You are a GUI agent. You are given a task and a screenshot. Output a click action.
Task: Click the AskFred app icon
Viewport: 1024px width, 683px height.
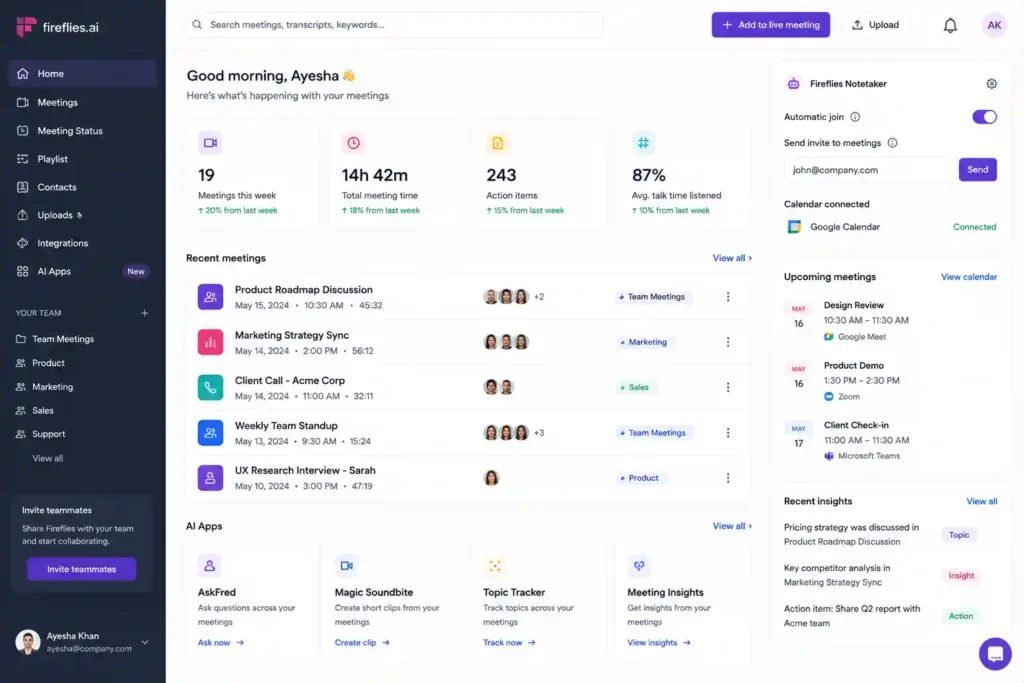(x=210, y=565)
